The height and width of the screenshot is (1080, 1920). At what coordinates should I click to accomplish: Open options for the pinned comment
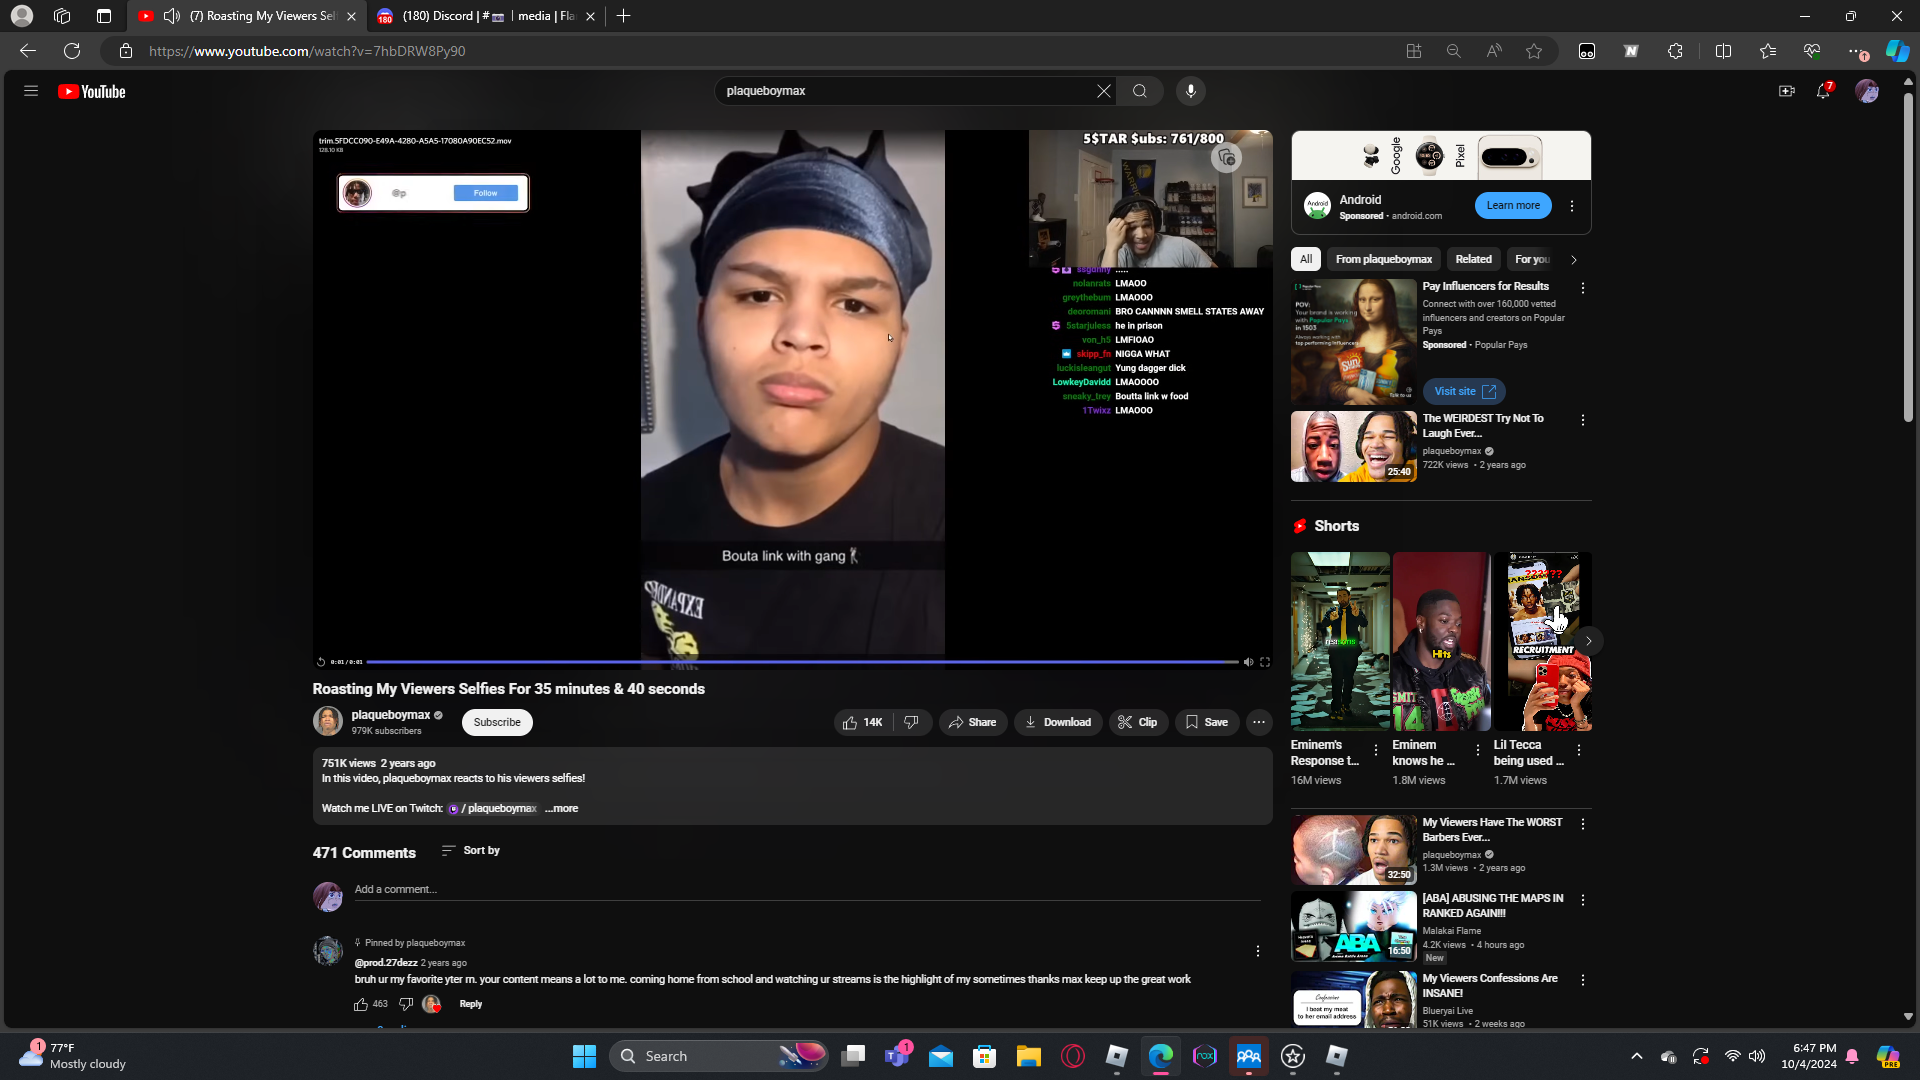coord(1258,951)
